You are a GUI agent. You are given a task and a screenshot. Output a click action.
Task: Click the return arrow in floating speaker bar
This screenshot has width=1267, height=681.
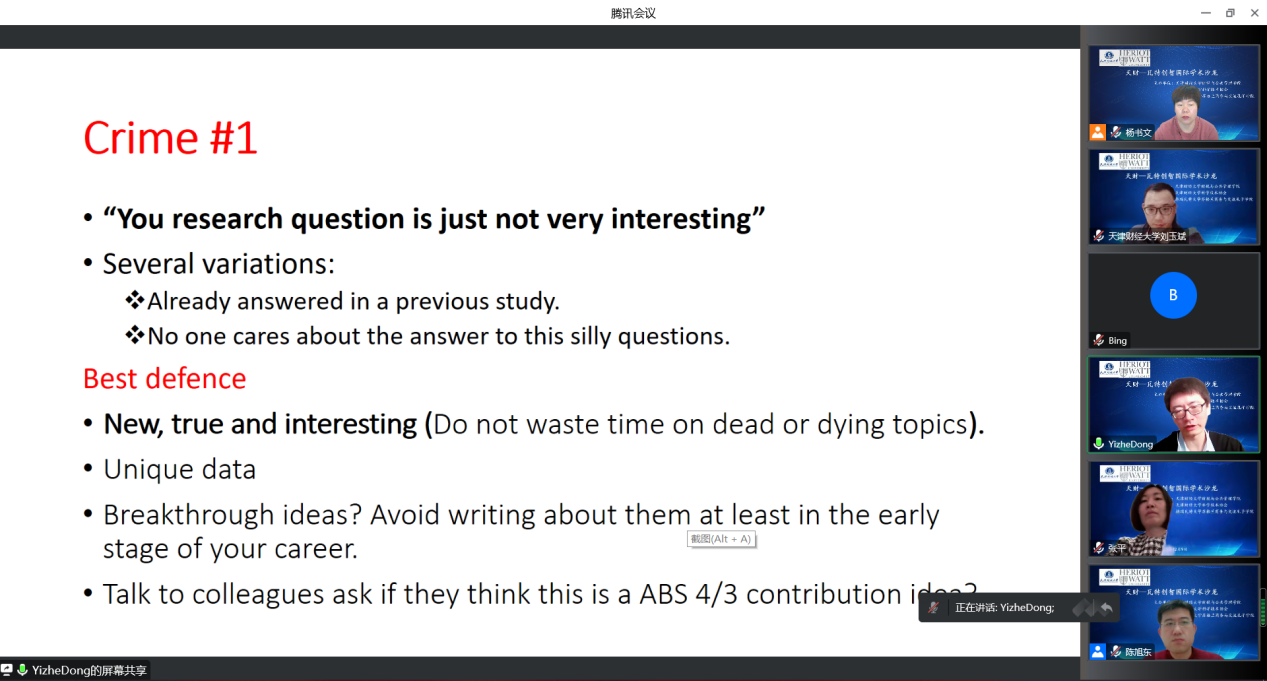(1106, 607)
